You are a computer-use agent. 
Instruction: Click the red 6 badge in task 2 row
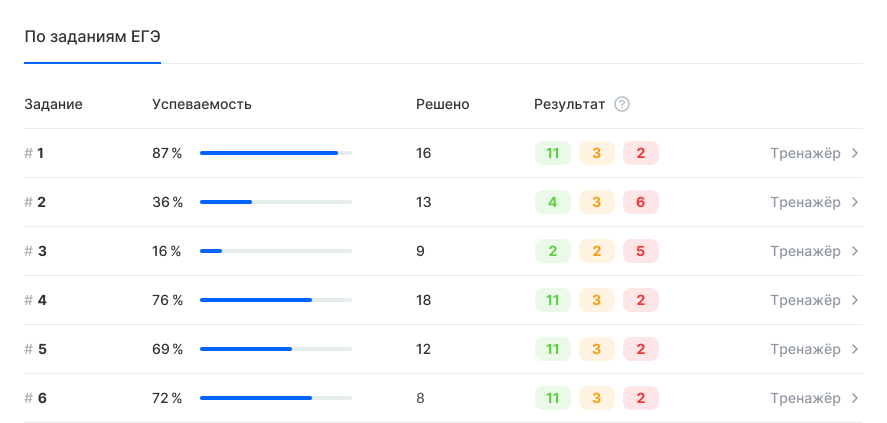pos(640,202)
